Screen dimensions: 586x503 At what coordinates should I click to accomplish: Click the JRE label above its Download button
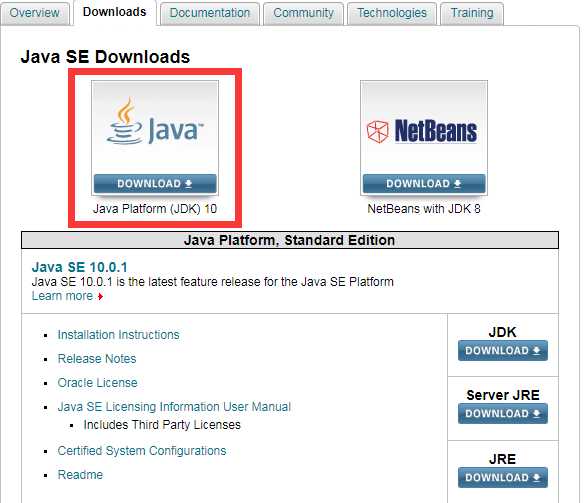coord(503,459)
